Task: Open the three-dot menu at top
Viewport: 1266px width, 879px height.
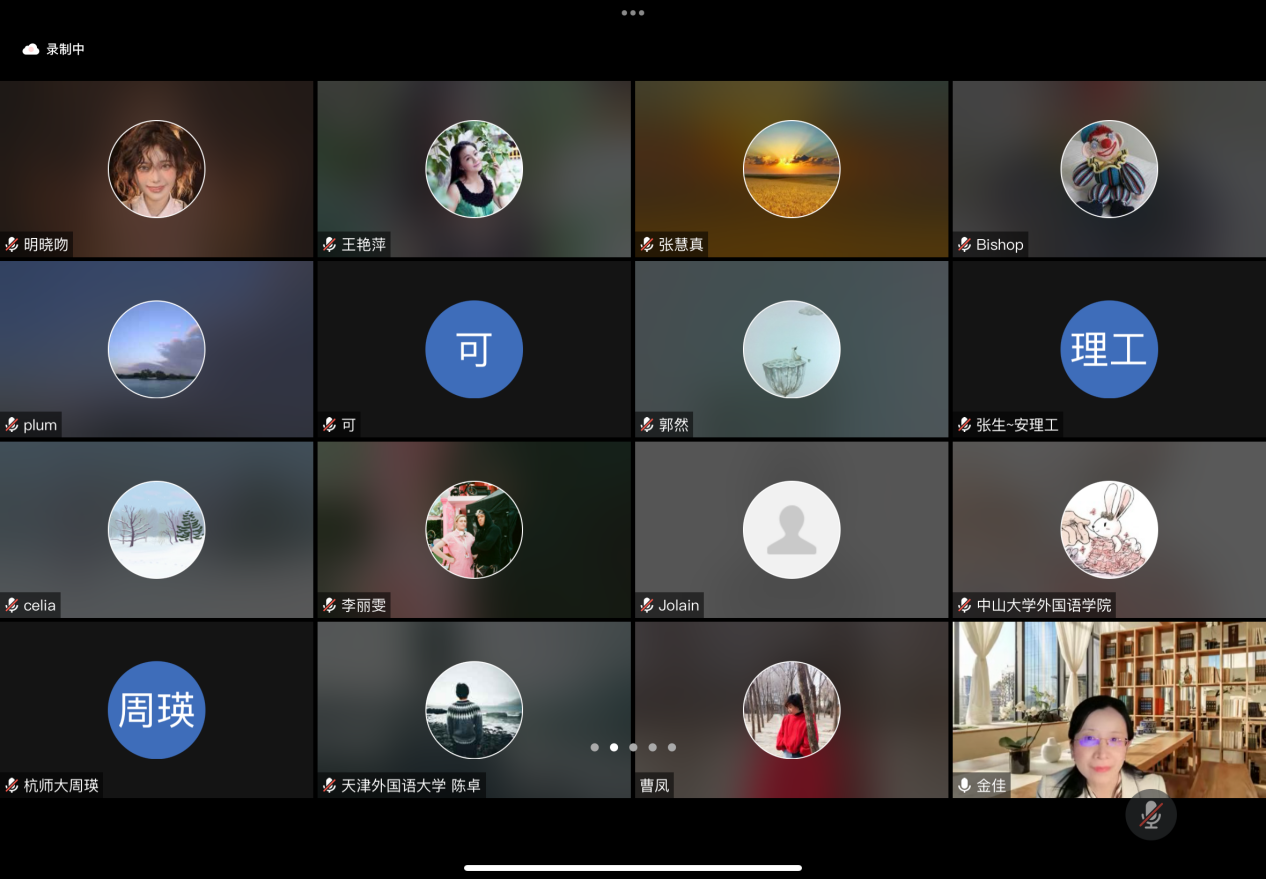Action: pyautogui.click(x=633, y=13)
